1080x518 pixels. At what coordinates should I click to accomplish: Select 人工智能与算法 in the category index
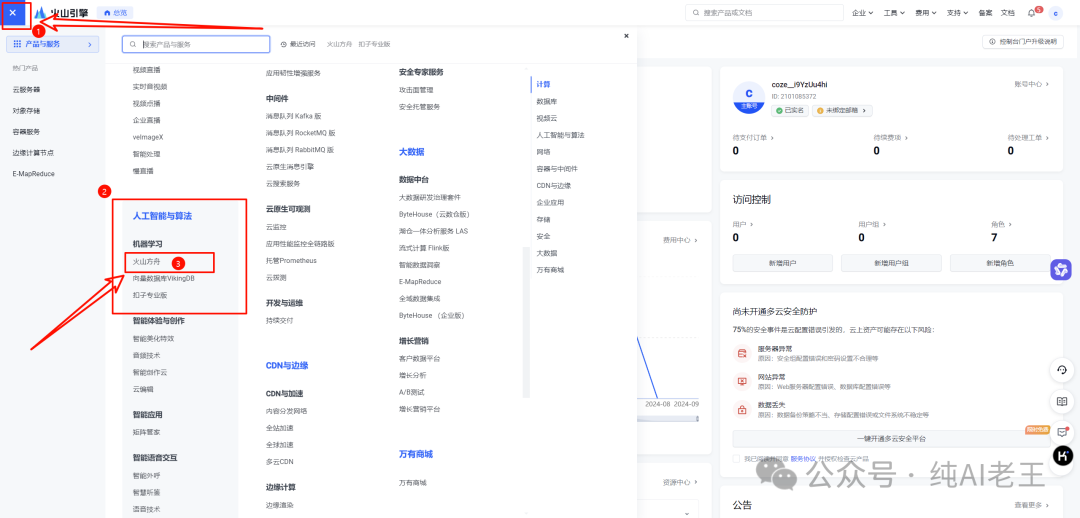[x=560, y=135]
